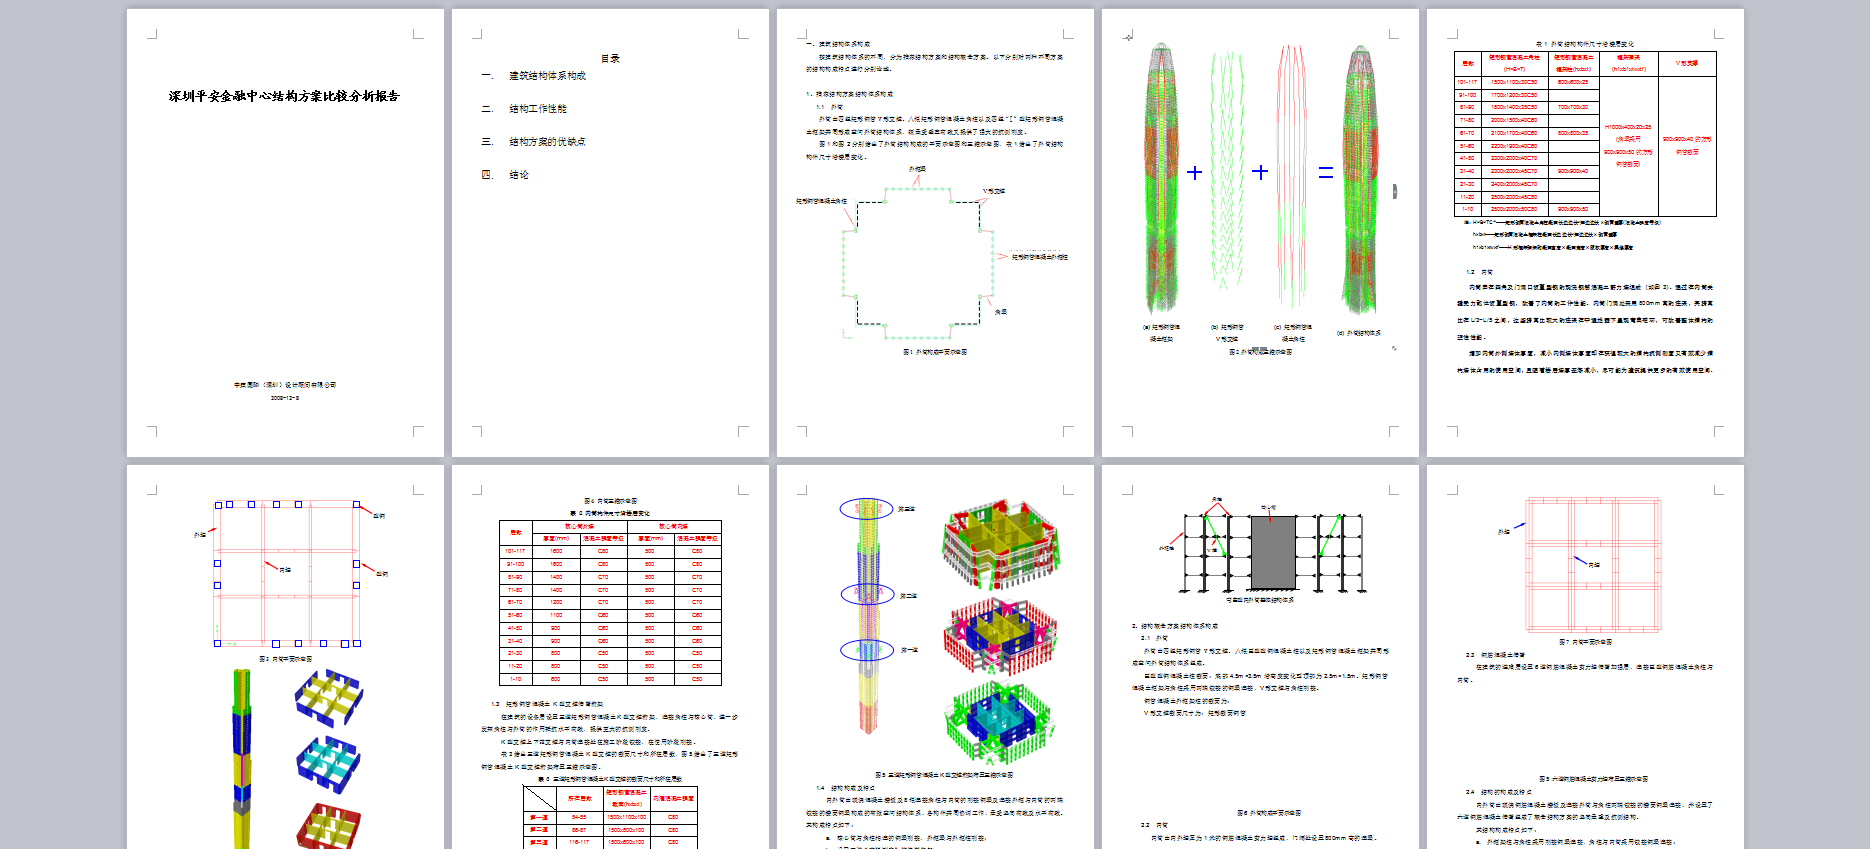Click the first blue plus sign between tower models

(x=1194, y=173)
